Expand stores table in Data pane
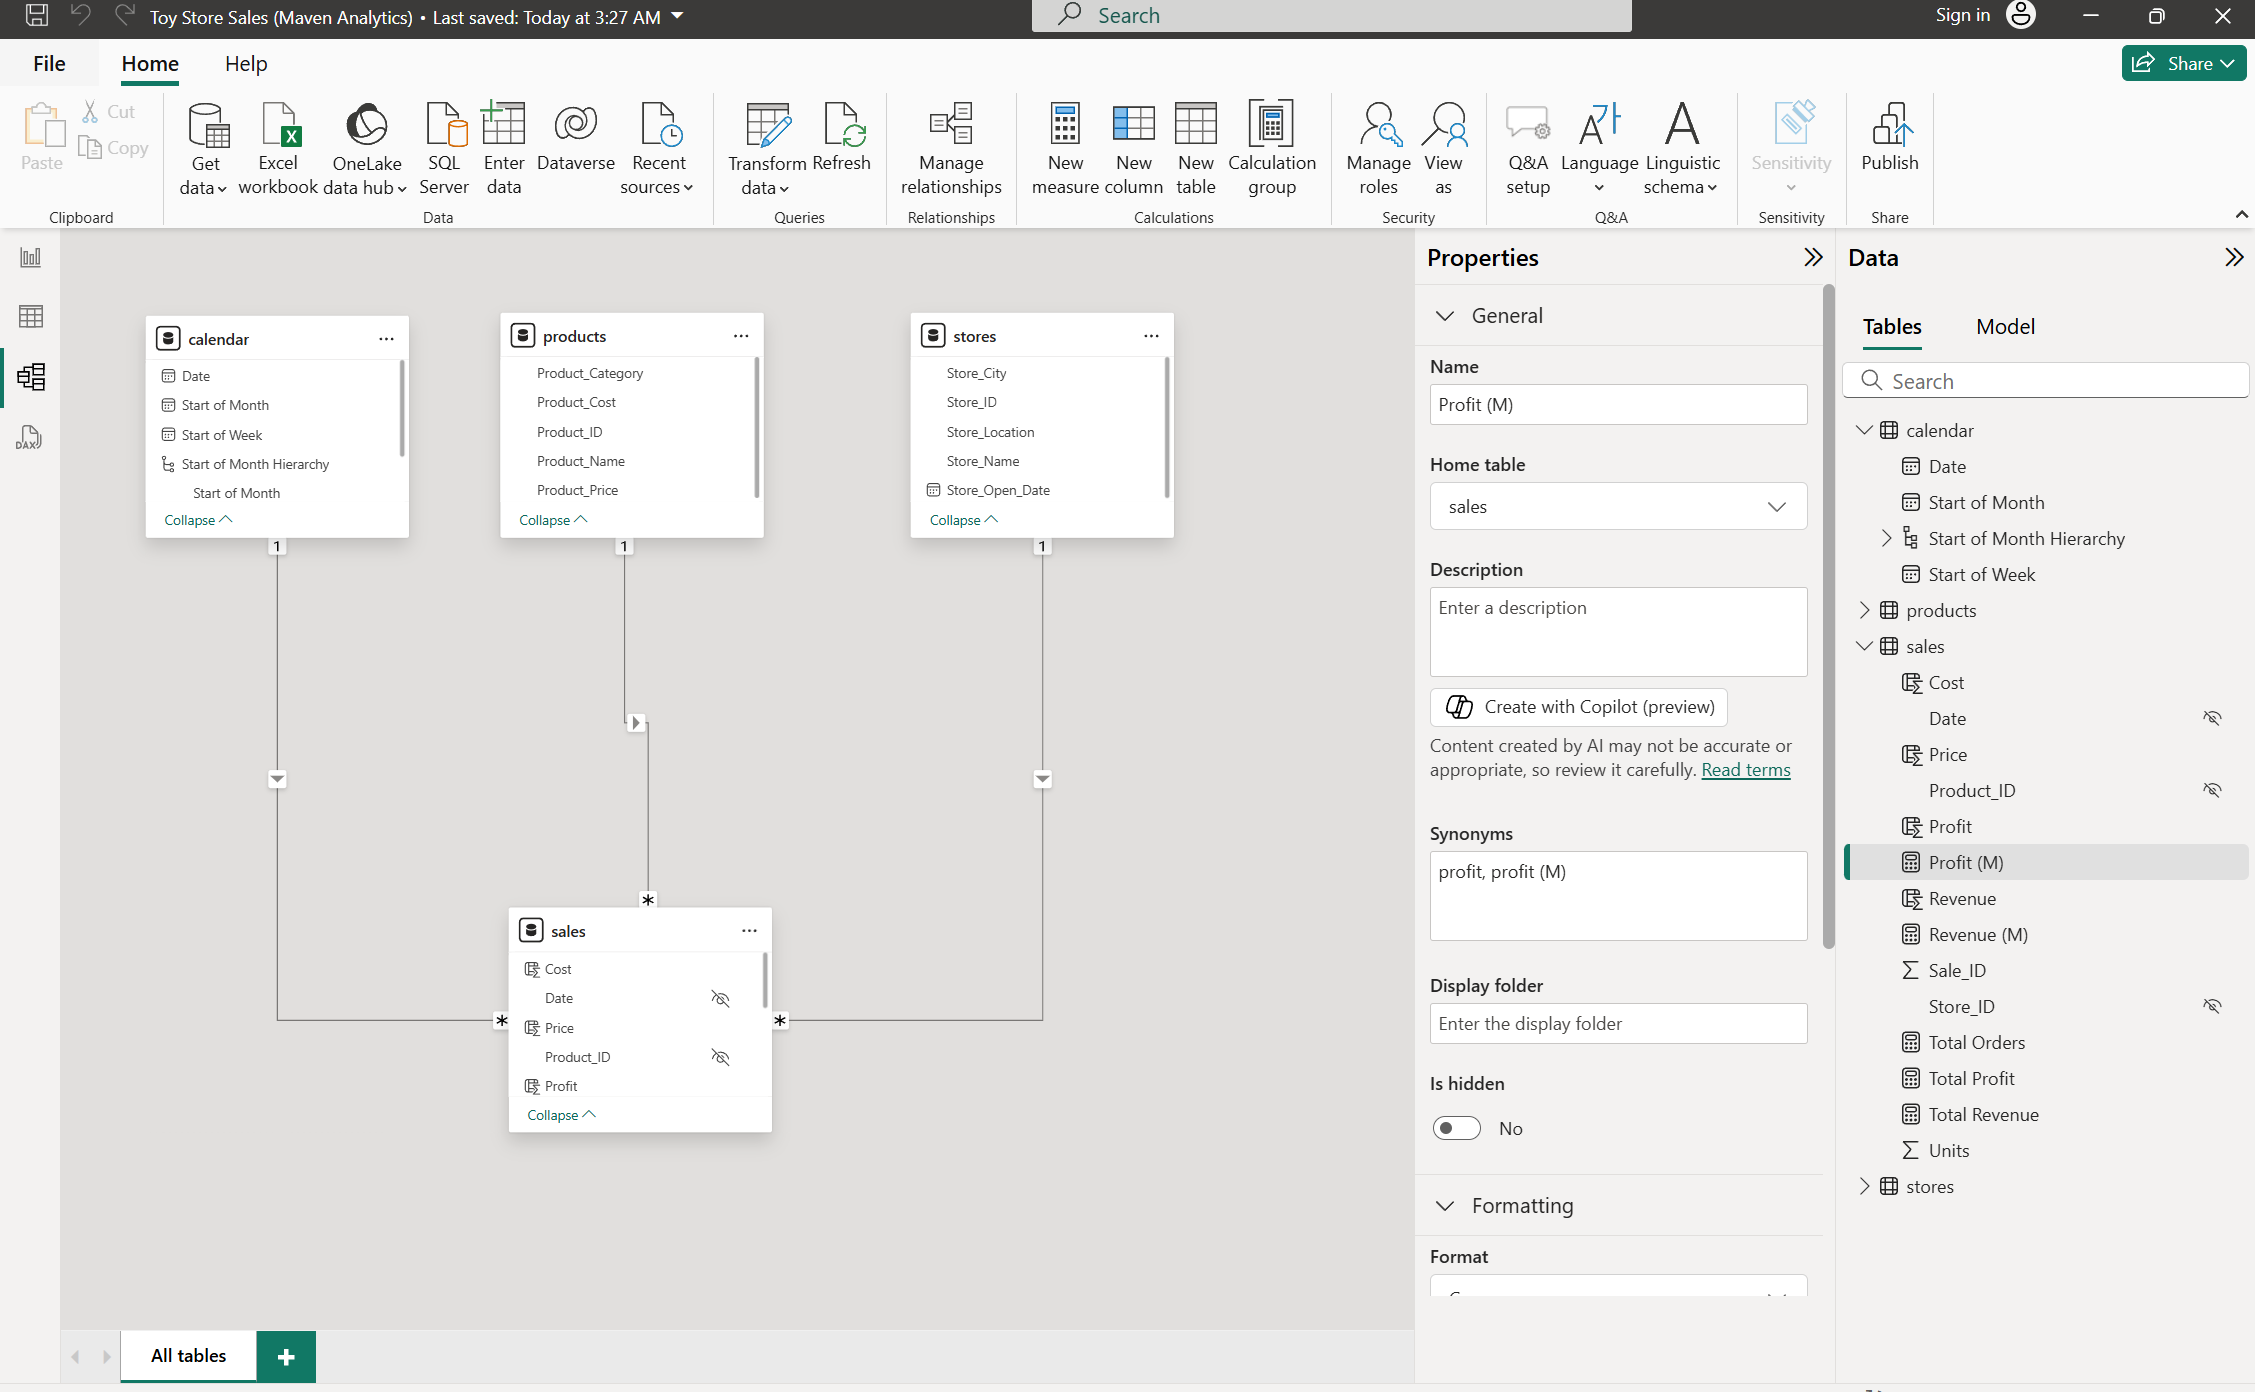The image size is (2255, 1392). tap(1864, 1186)
